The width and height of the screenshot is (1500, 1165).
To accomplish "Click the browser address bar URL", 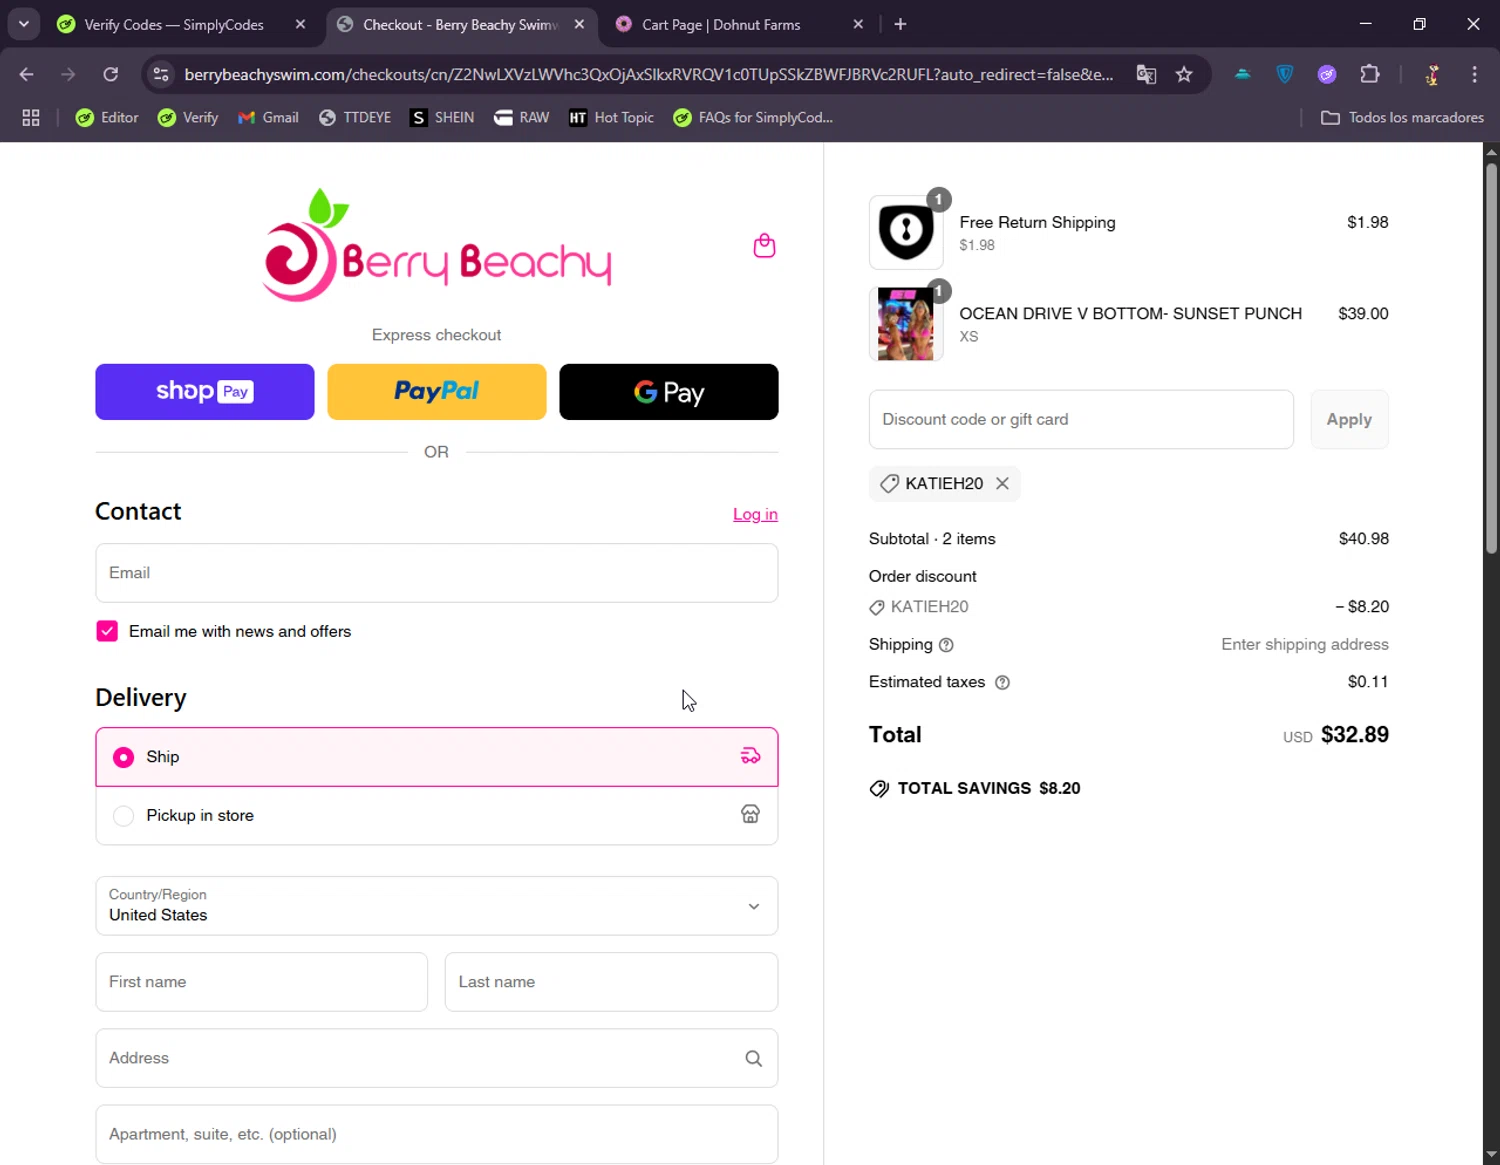I will [x=648, y=74].
